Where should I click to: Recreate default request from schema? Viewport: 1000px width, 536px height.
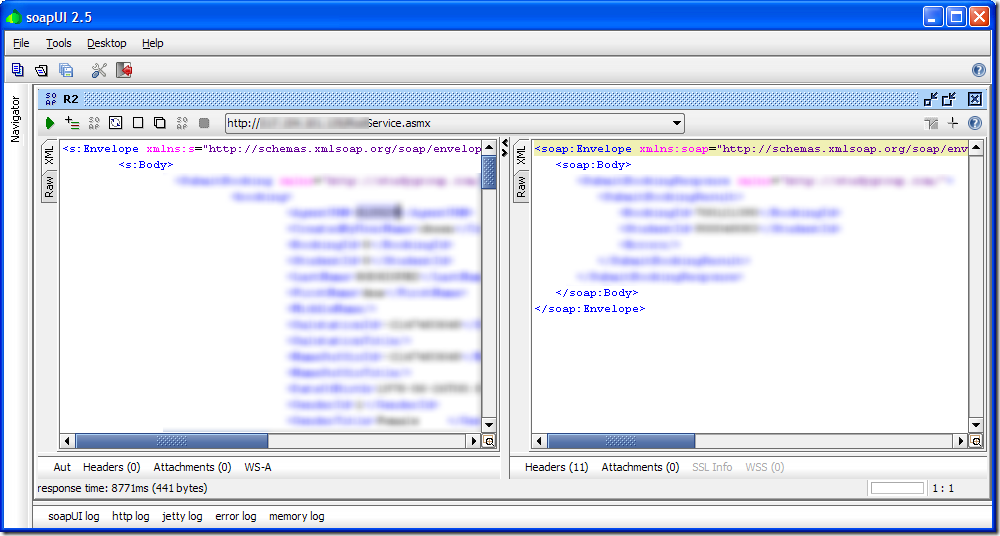pyautogui.click(x=115, y=123)
